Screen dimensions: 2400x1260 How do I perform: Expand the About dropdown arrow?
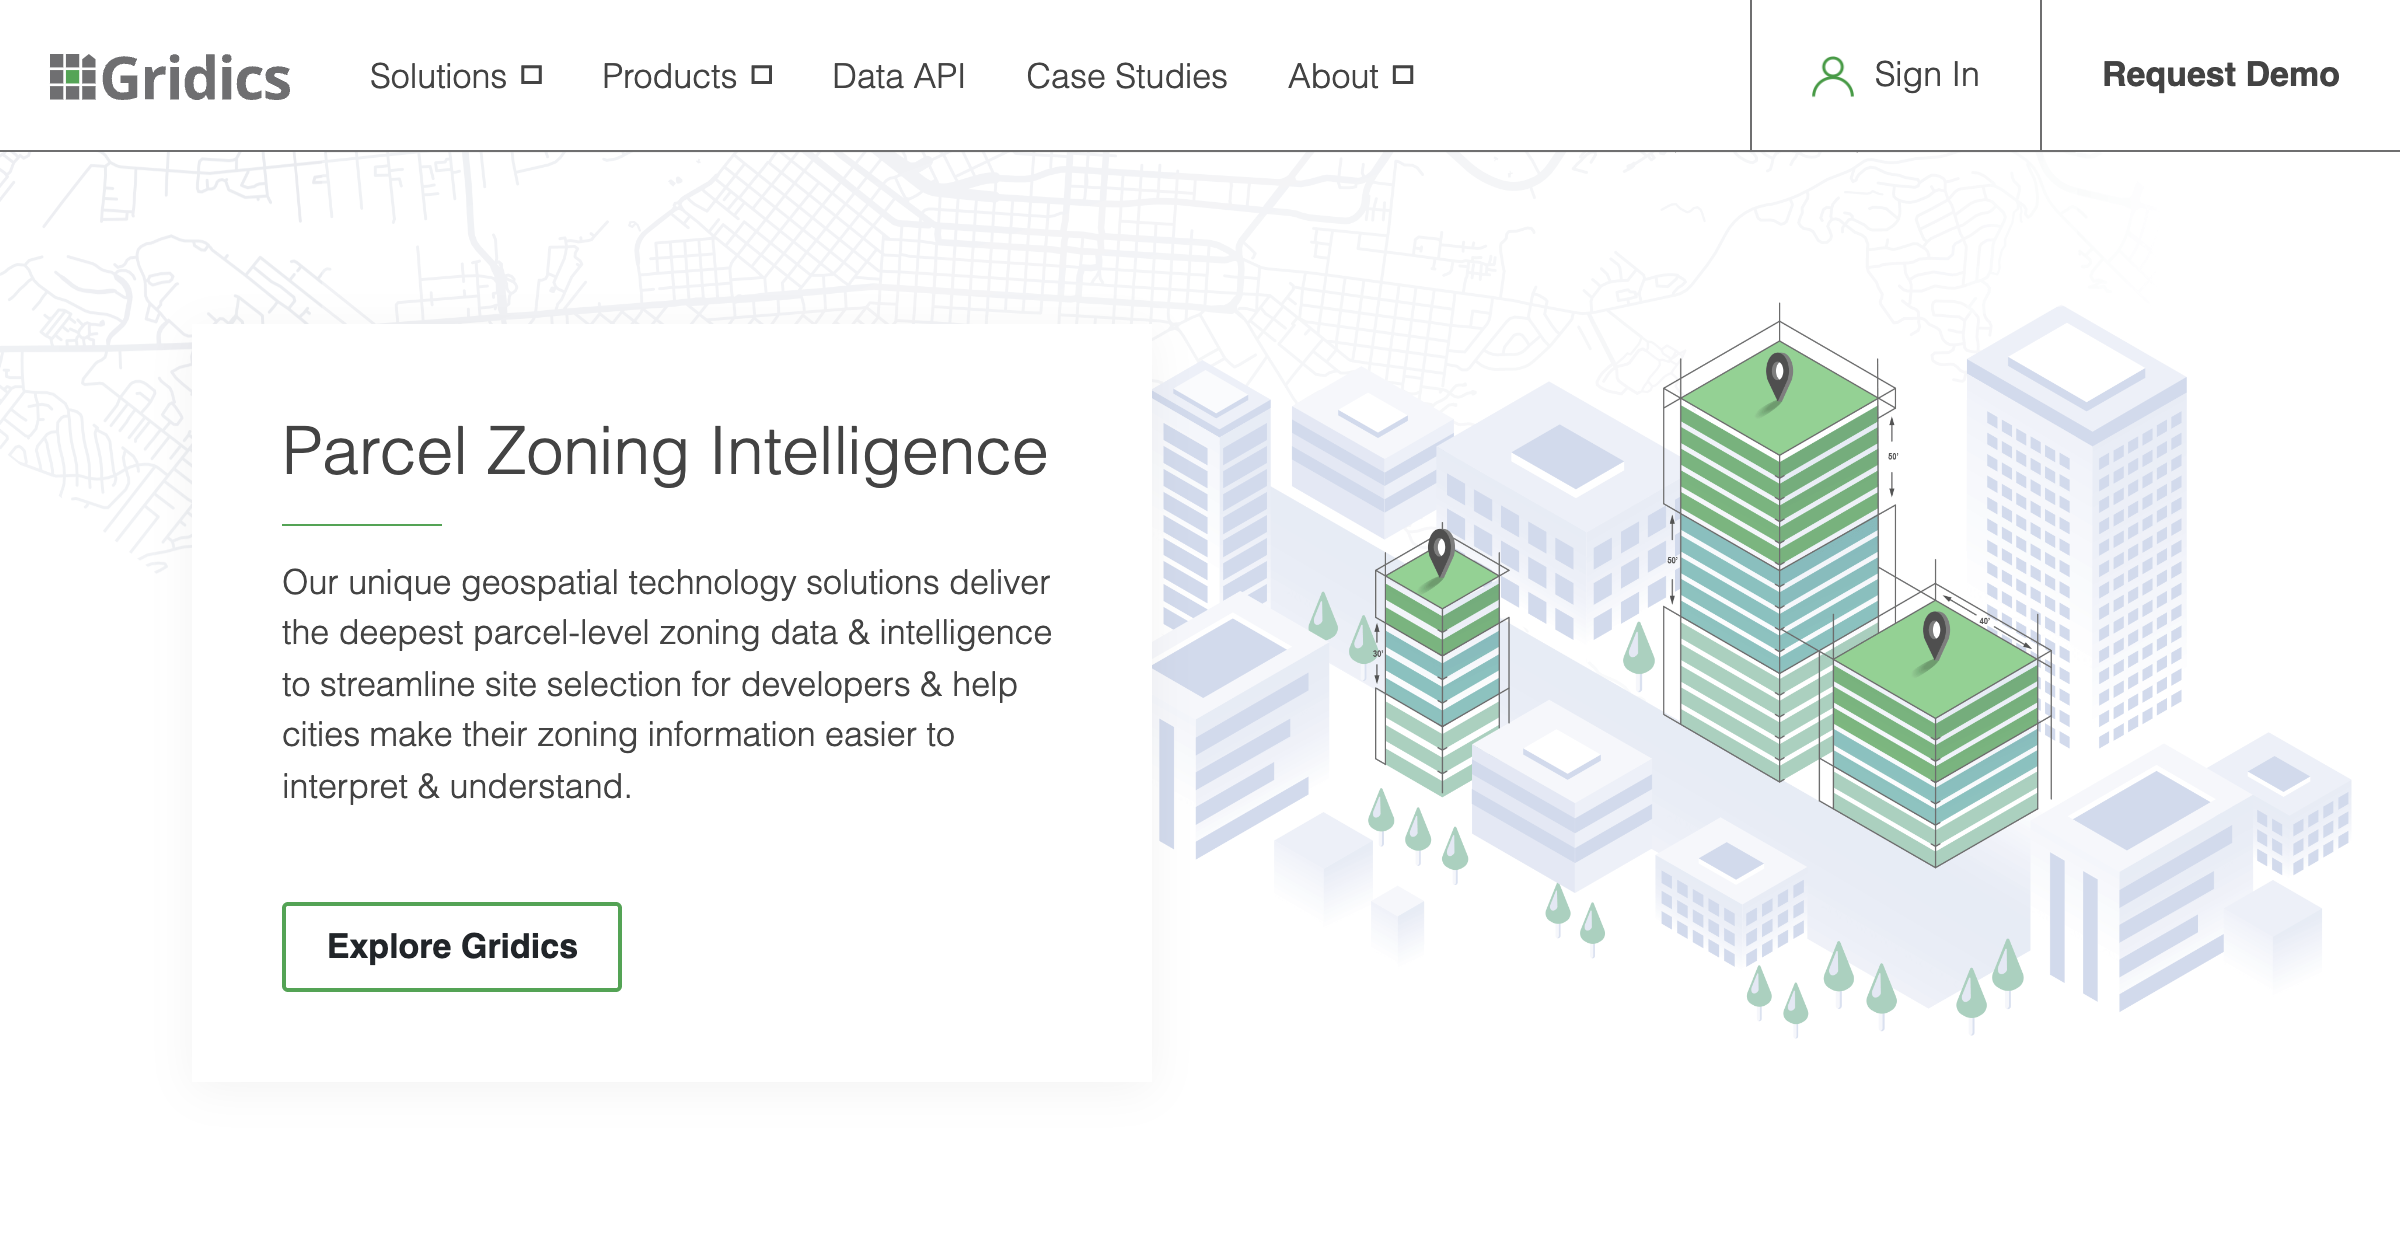(1403, 75)
